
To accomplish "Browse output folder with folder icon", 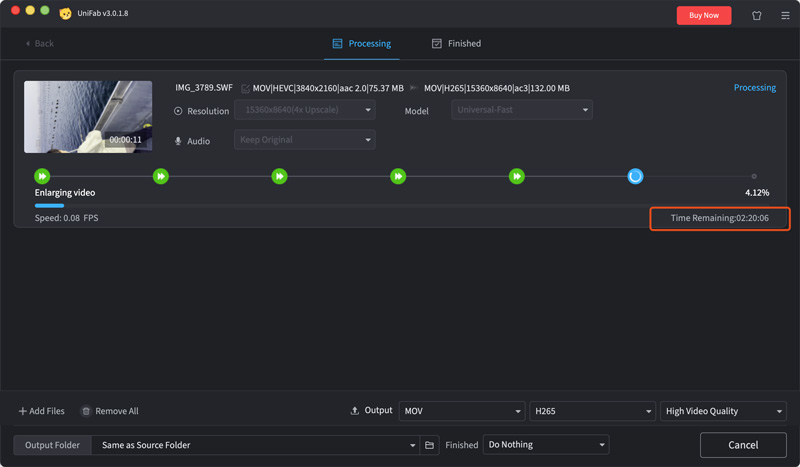I will (430, 445).
